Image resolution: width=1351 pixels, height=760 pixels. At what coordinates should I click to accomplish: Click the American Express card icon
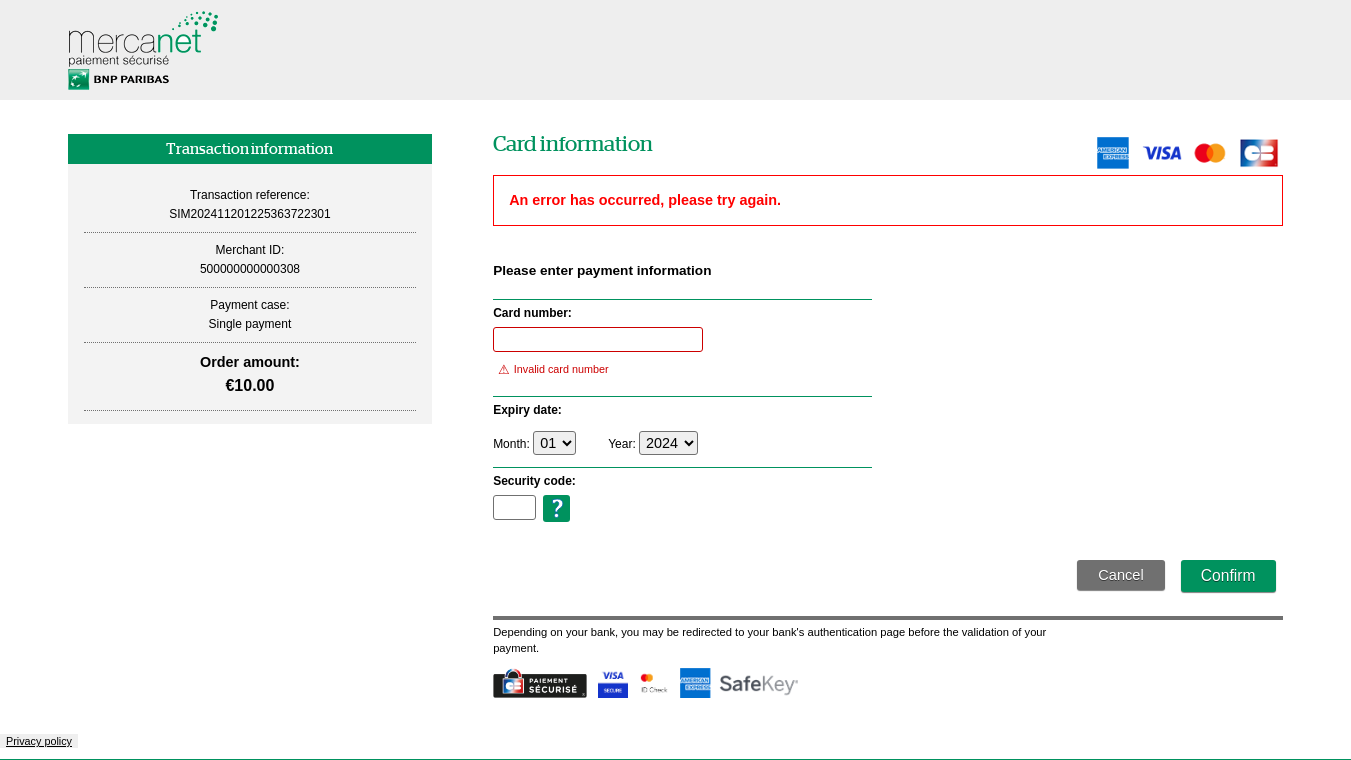1112,153
